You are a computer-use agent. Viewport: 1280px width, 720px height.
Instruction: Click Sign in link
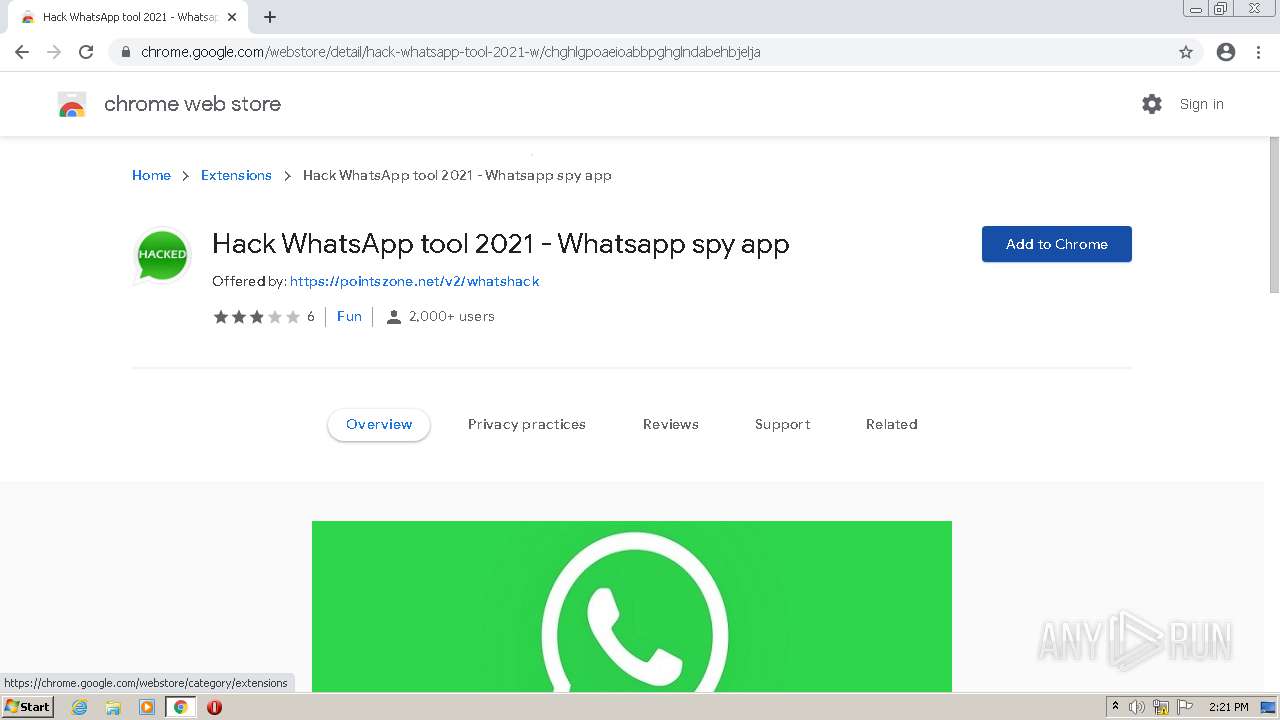(1201, 104)
